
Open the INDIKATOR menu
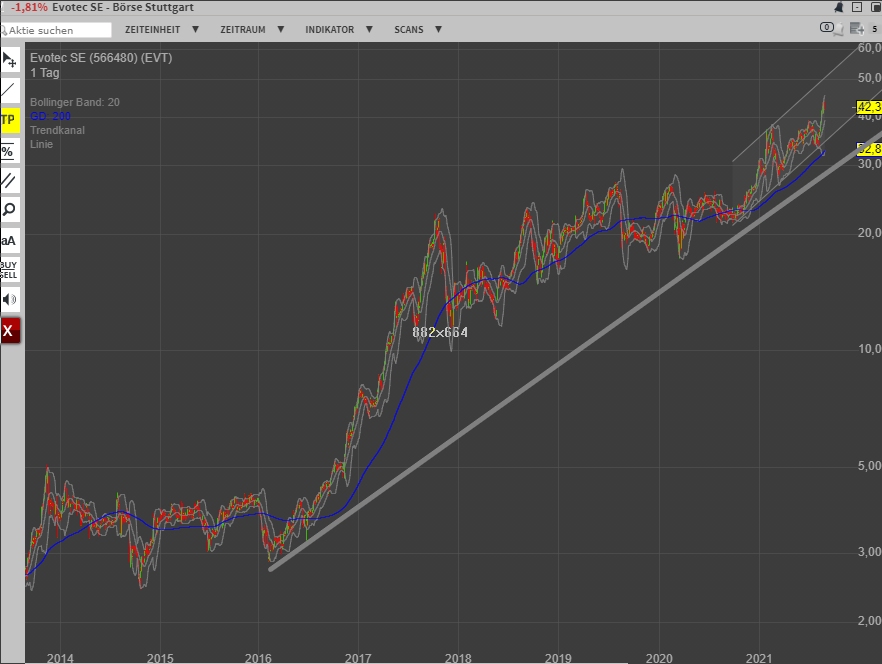[330, 30]
